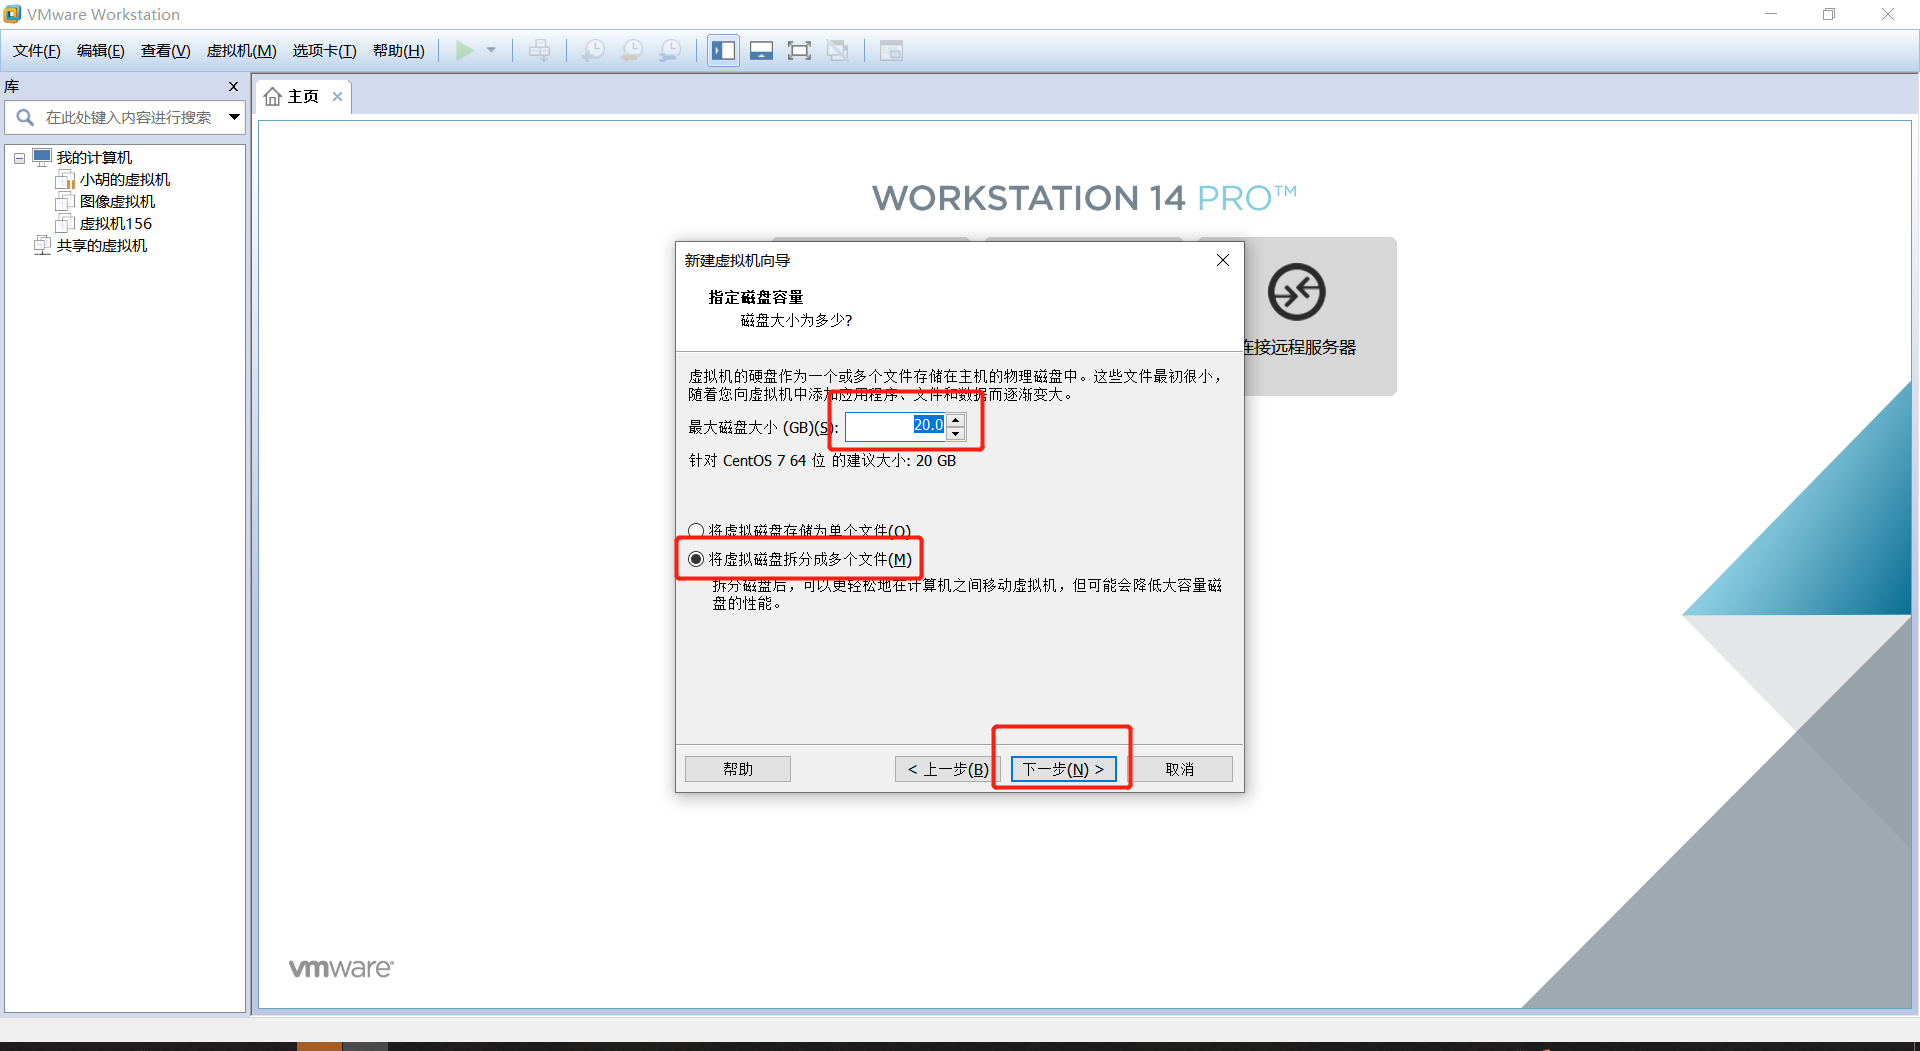Select 将虚拟磁盘拆分成多个文件 radio button

(x=696, y=559)
